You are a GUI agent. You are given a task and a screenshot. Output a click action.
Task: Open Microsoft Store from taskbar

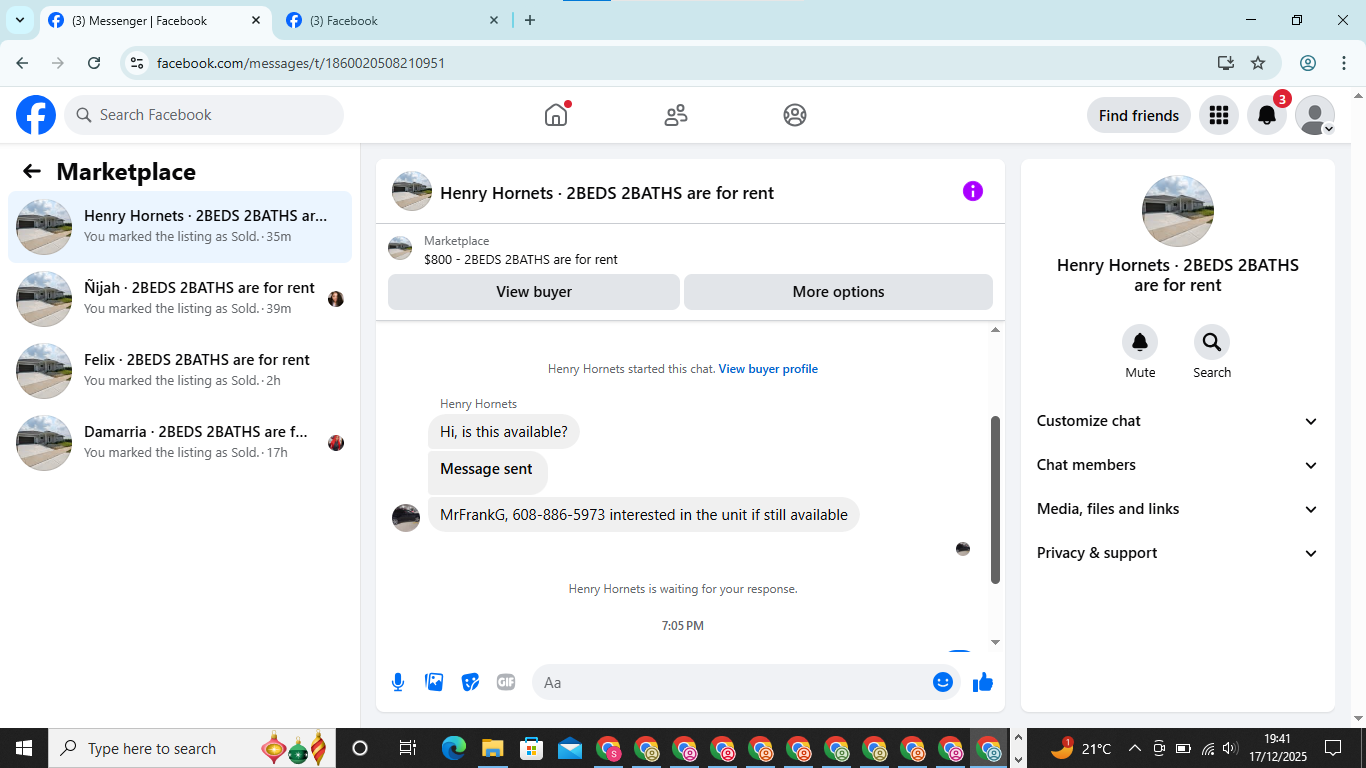point(531,748)
